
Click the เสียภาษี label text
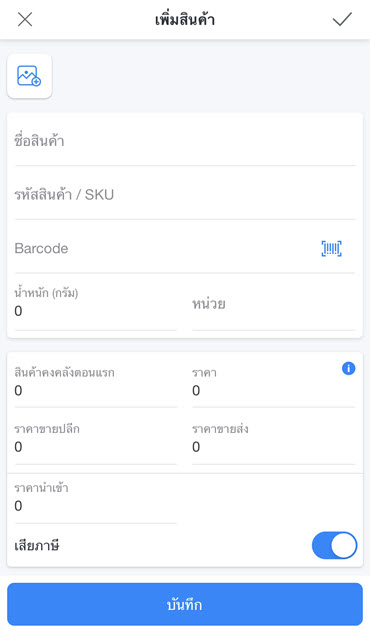pyautogui.click(x=37, y=545)
